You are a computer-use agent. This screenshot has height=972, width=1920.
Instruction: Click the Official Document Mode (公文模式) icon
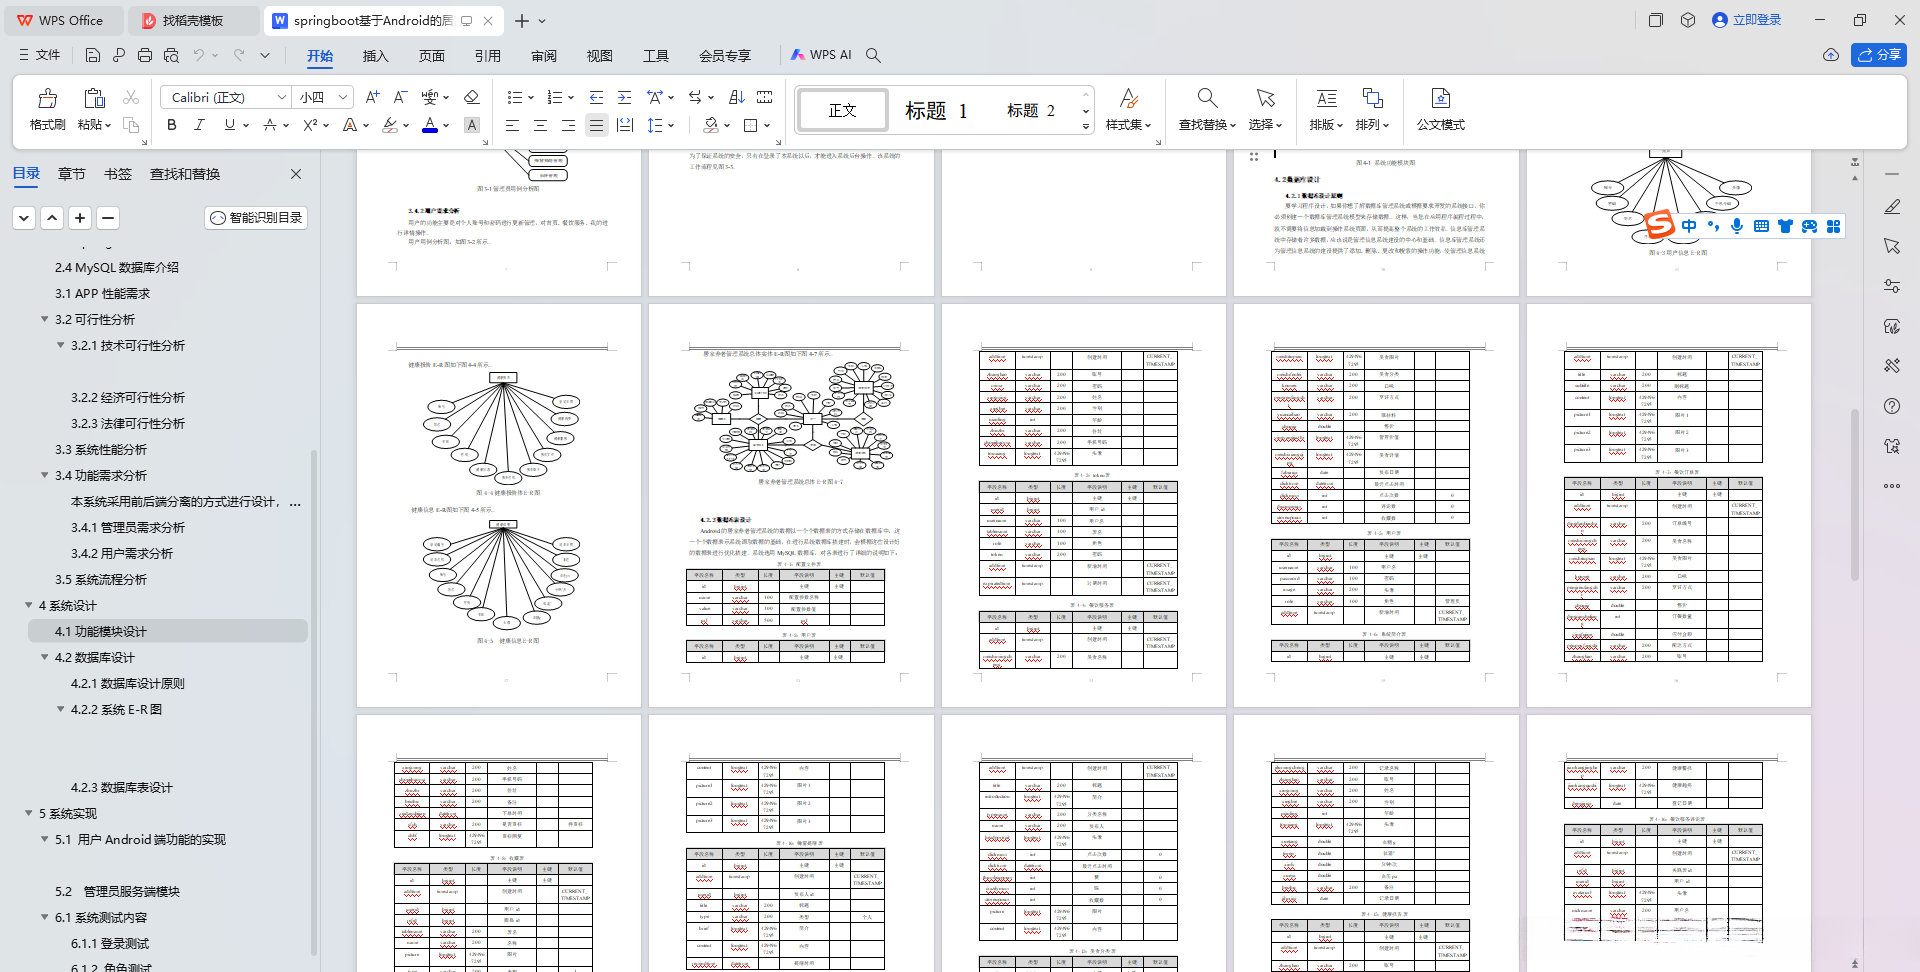coord(1440,98)
